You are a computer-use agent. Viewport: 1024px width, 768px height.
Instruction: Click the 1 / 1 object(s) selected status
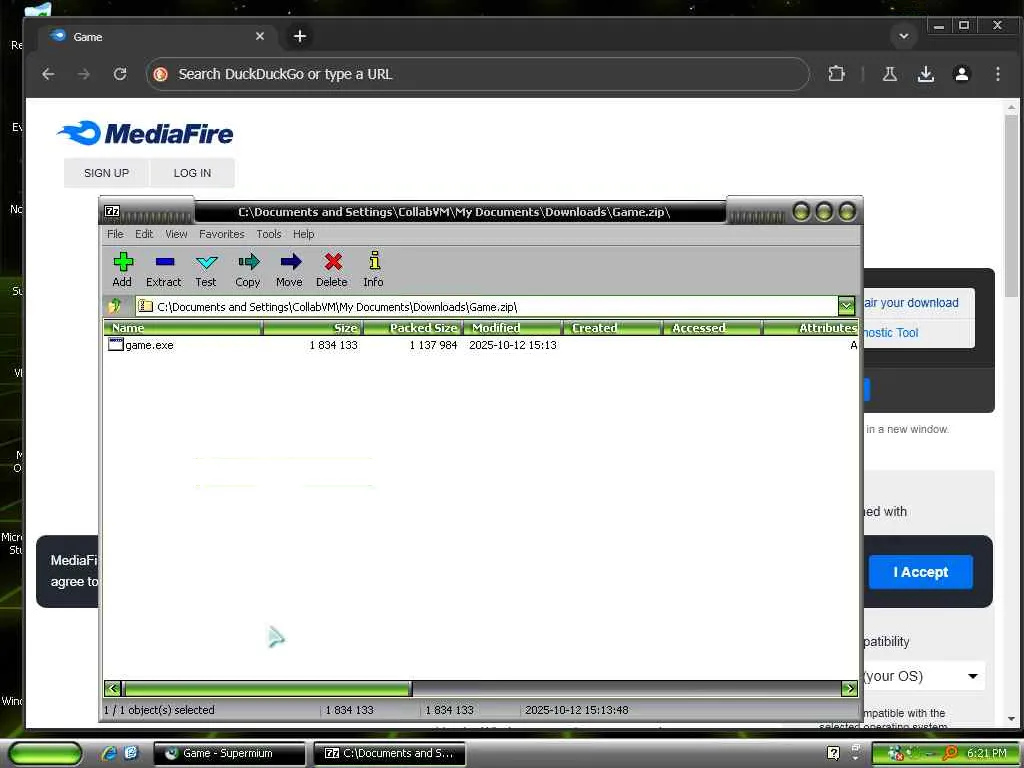(159, 710)
